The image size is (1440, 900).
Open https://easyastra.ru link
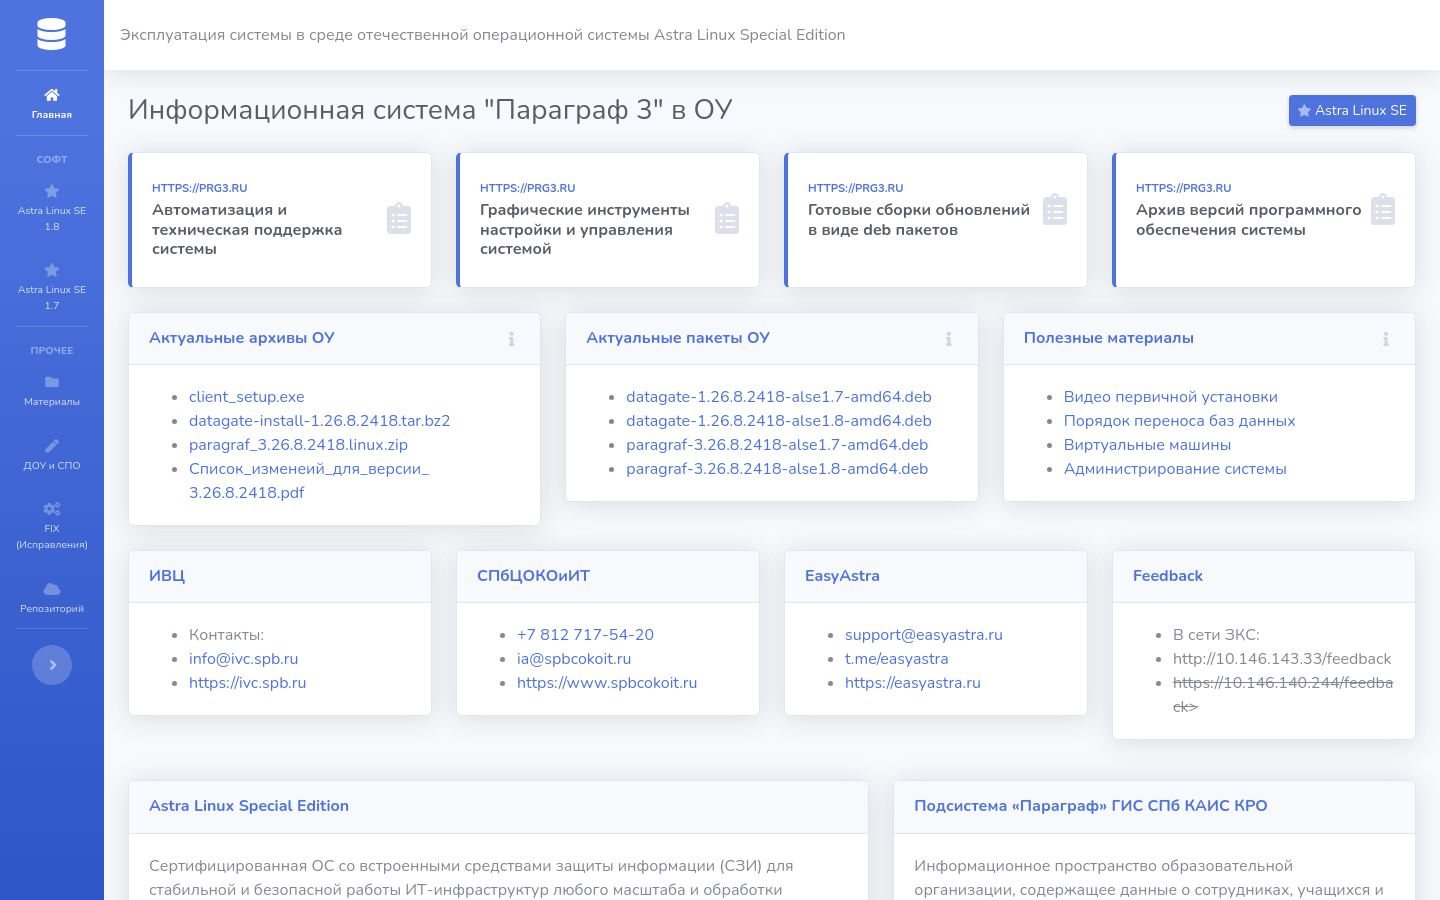click(x=913, y=683)
